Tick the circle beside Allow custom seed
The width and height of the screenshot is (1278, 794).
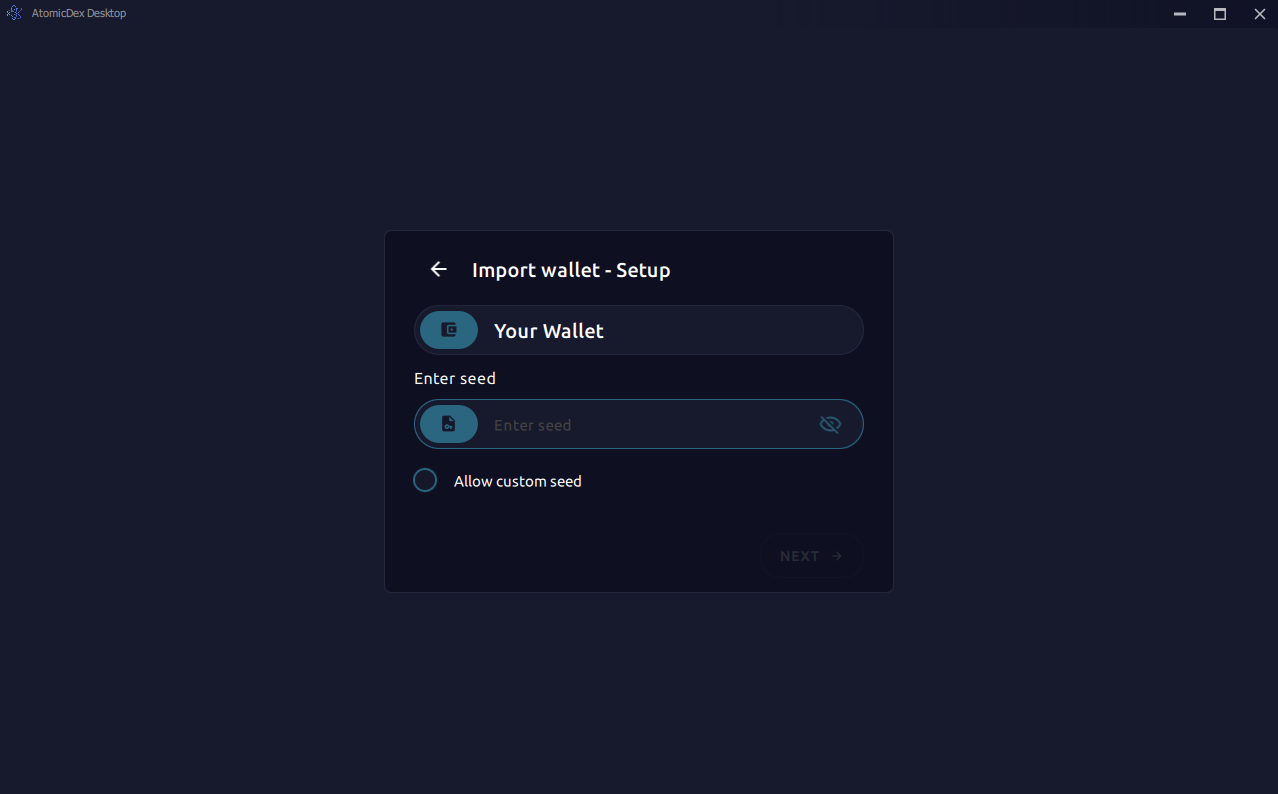(x=424, y=480)
